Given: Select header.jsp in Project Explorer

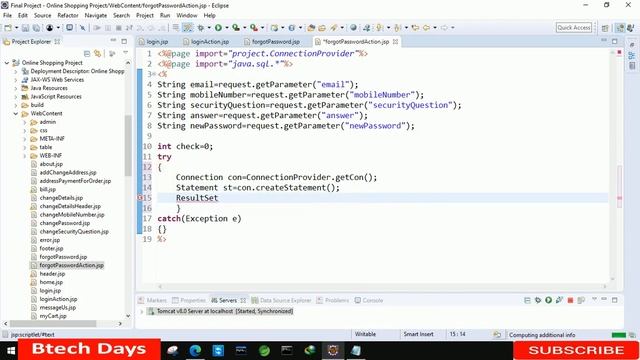Looking at the screenshot, I should click(52, 274).
